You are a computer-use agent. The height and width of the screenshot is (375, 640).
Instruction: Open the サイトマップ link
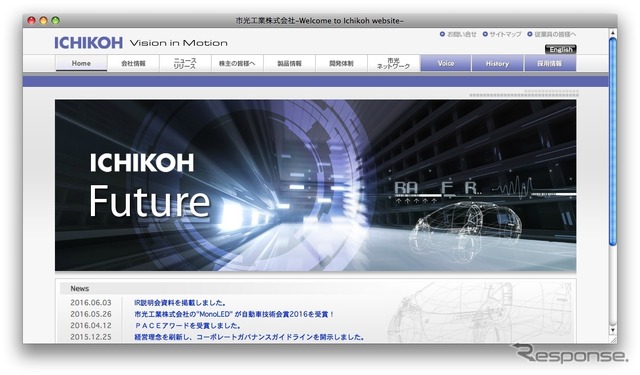(502, 34)
